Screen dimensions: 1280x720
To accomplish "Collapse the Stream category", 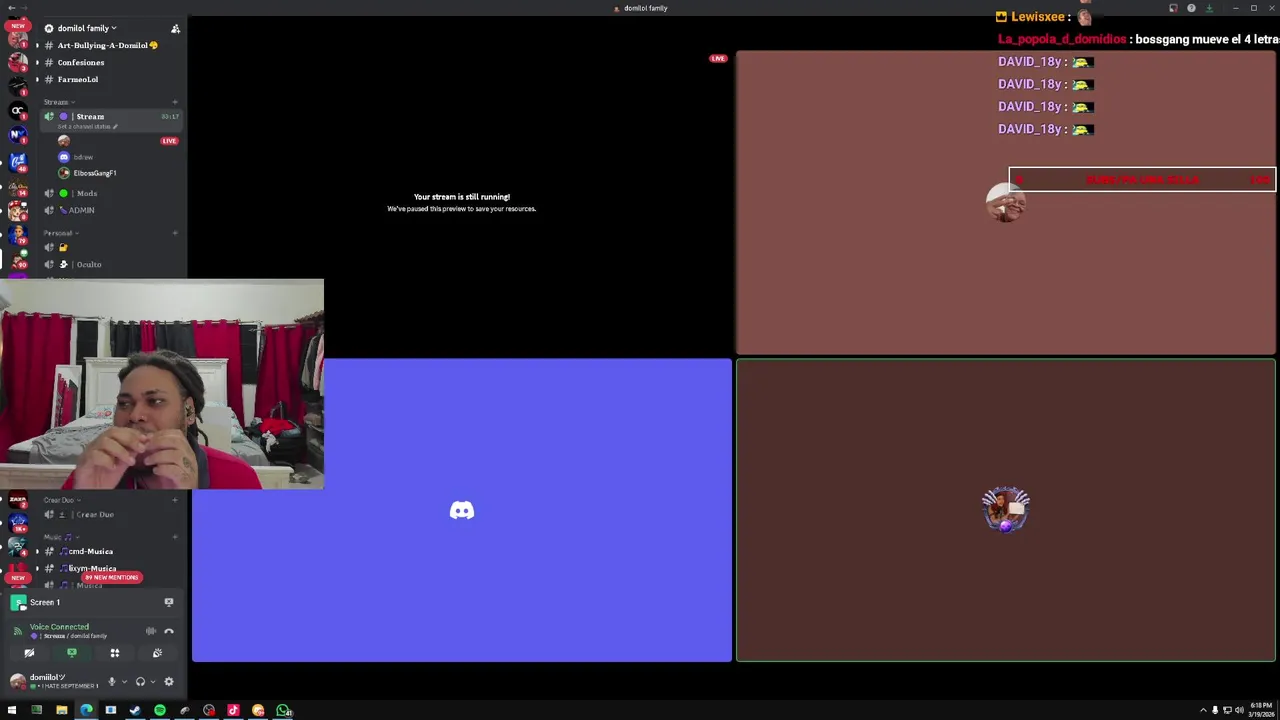I will pos(59,102).
